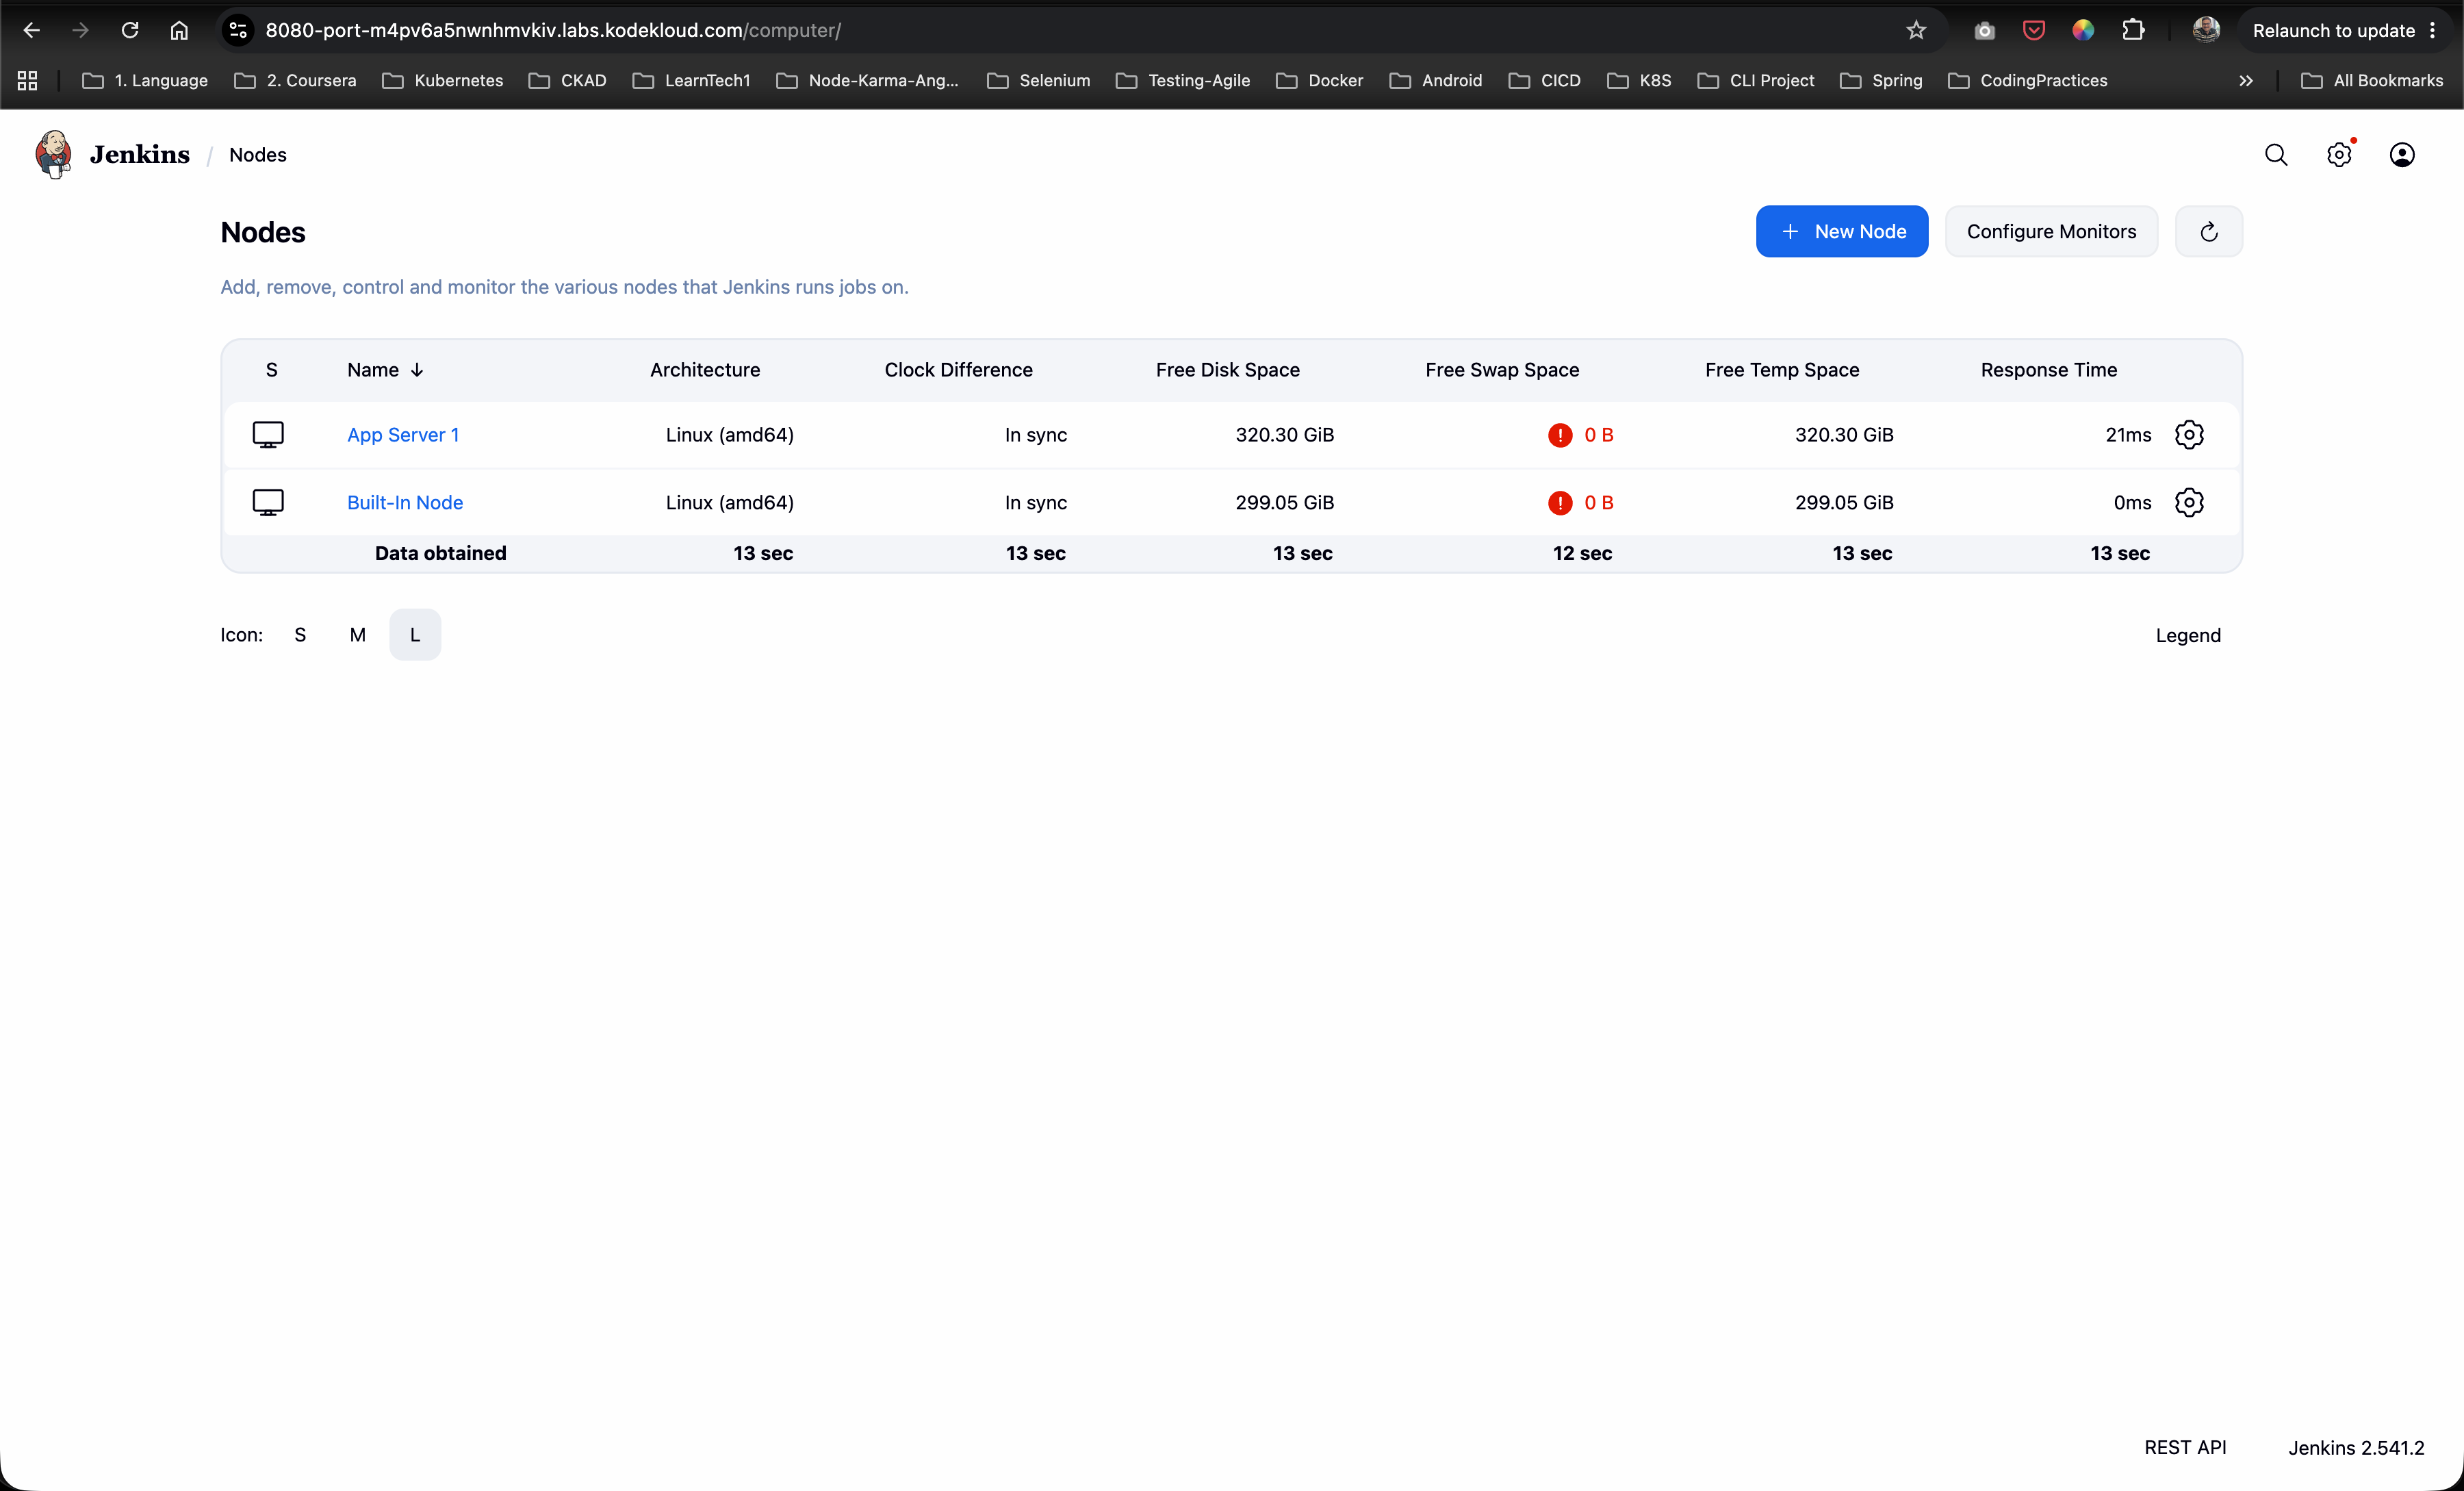Open the Selenium bookmark folder

point(1038,81)
